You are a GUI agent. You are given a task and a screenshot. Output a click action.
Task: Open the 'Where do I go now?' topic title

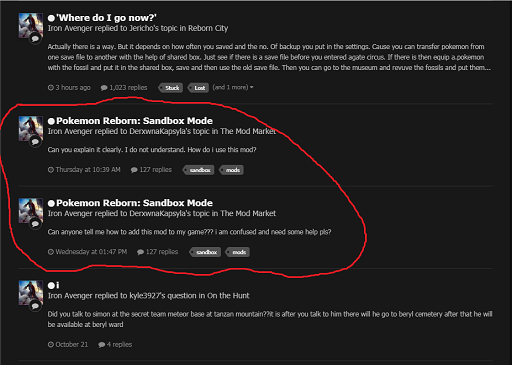[106, 18]
